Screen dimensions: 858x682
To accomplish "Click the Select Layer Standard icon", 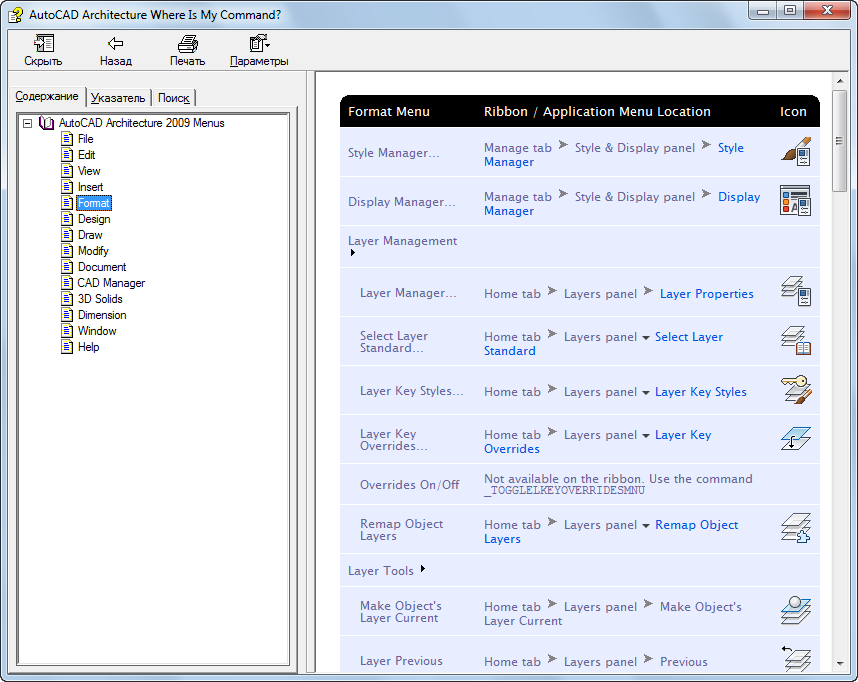I will [x=796, y=340].
